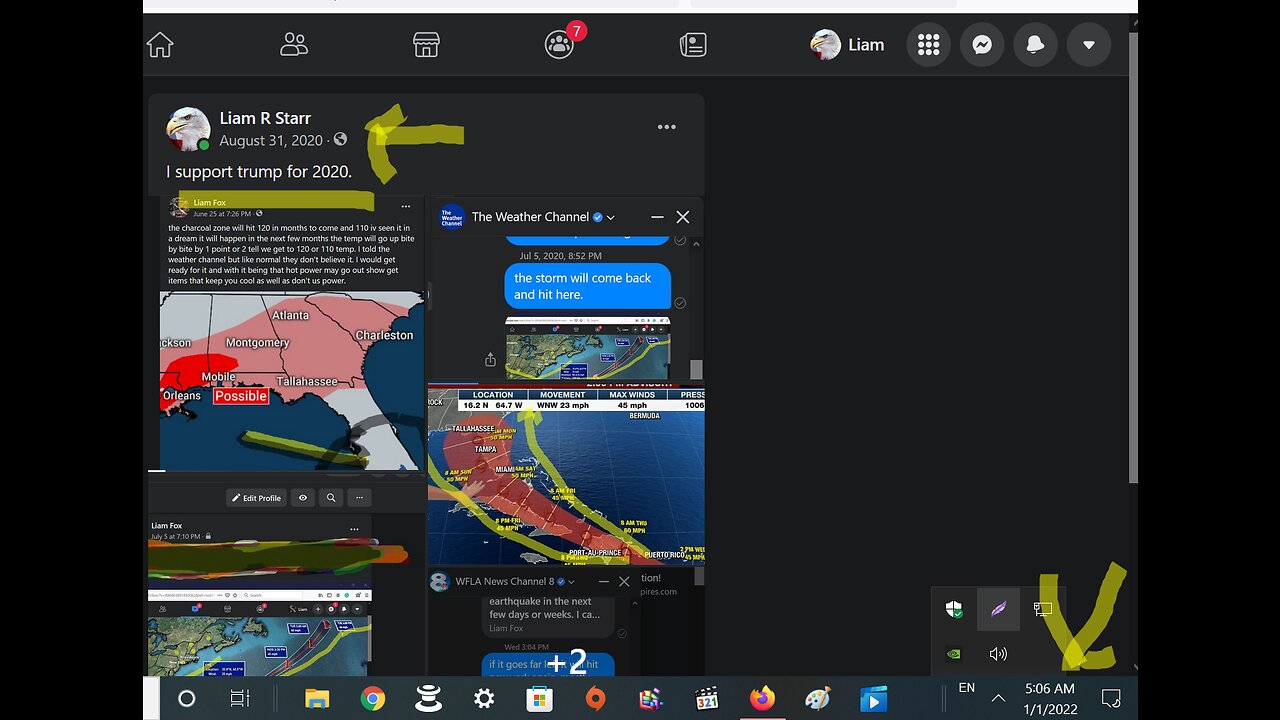The width and height of the screenshot is (1280, 720).
Task: Open Paint palette icon on taskbar
Action: 818,698
